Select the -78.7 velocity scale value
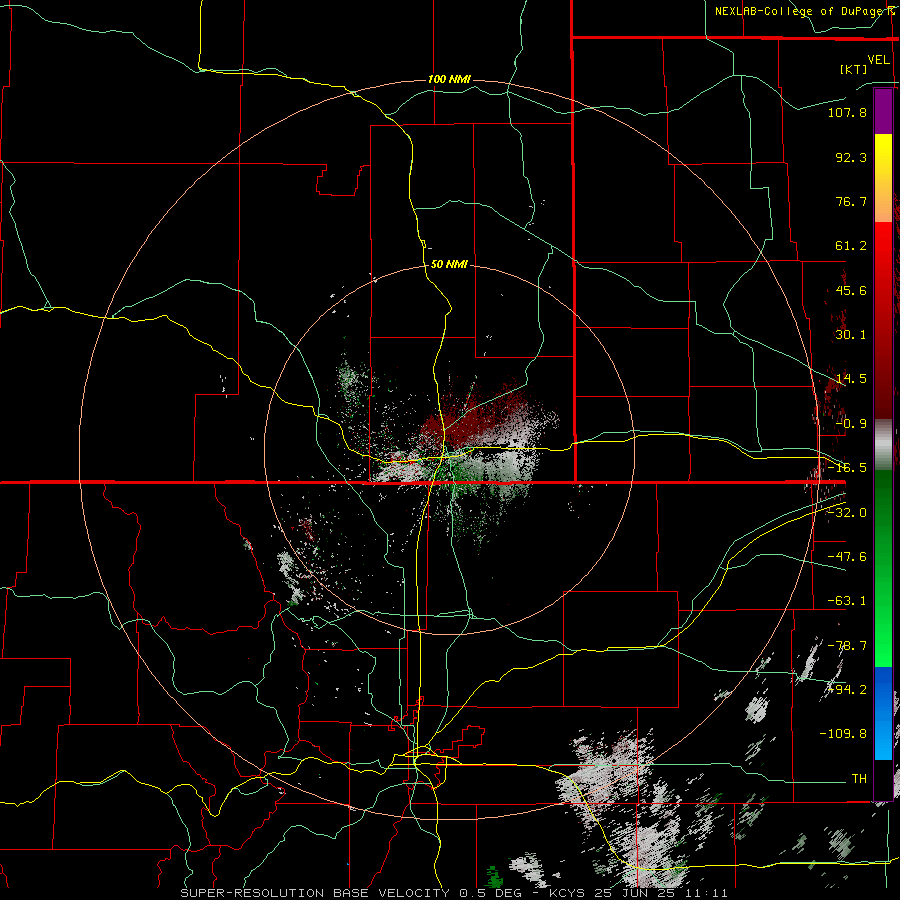The height and width of the screenshot is (900, 900). coord(847,646)
